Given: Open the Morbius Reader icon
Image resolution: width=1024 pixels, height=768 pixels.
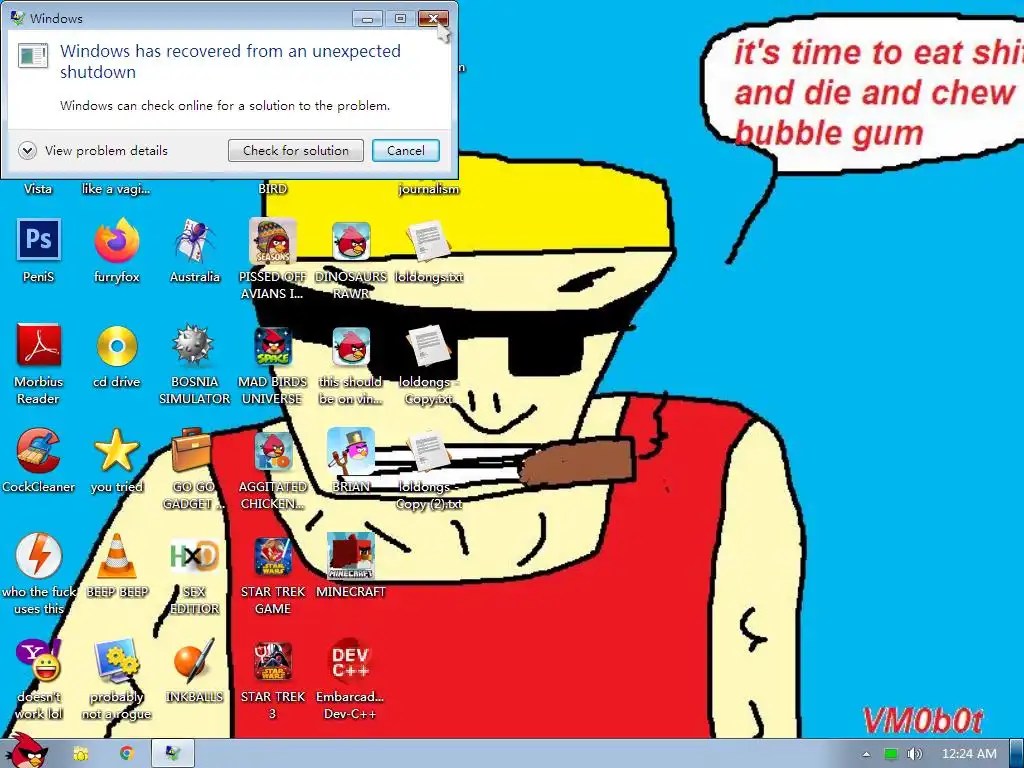Looking at the screenshot, I should point(39,345).
